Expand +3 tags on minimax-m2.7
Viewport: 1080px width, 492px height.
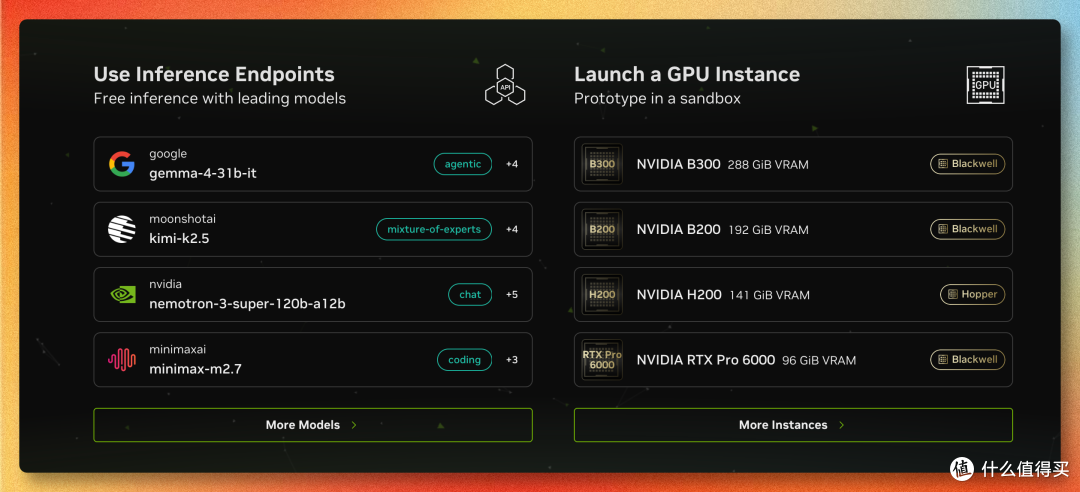512,360
